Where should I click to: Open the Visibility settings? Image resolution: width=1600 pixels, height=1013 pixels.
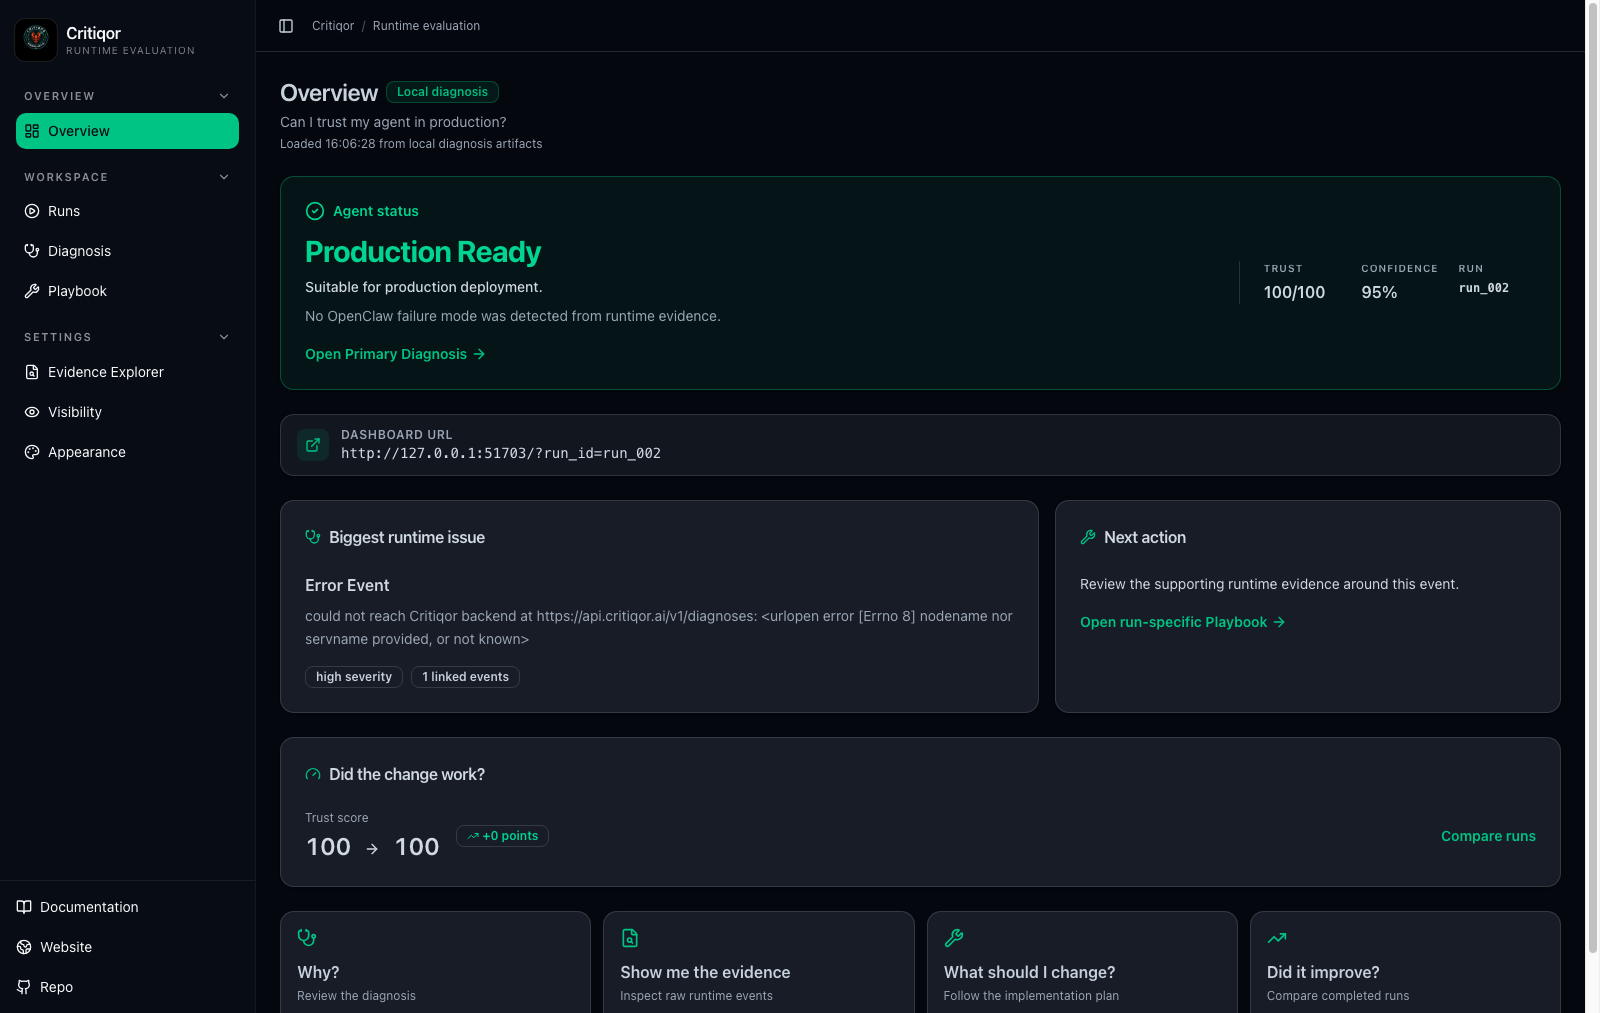(x=127, y=412)
